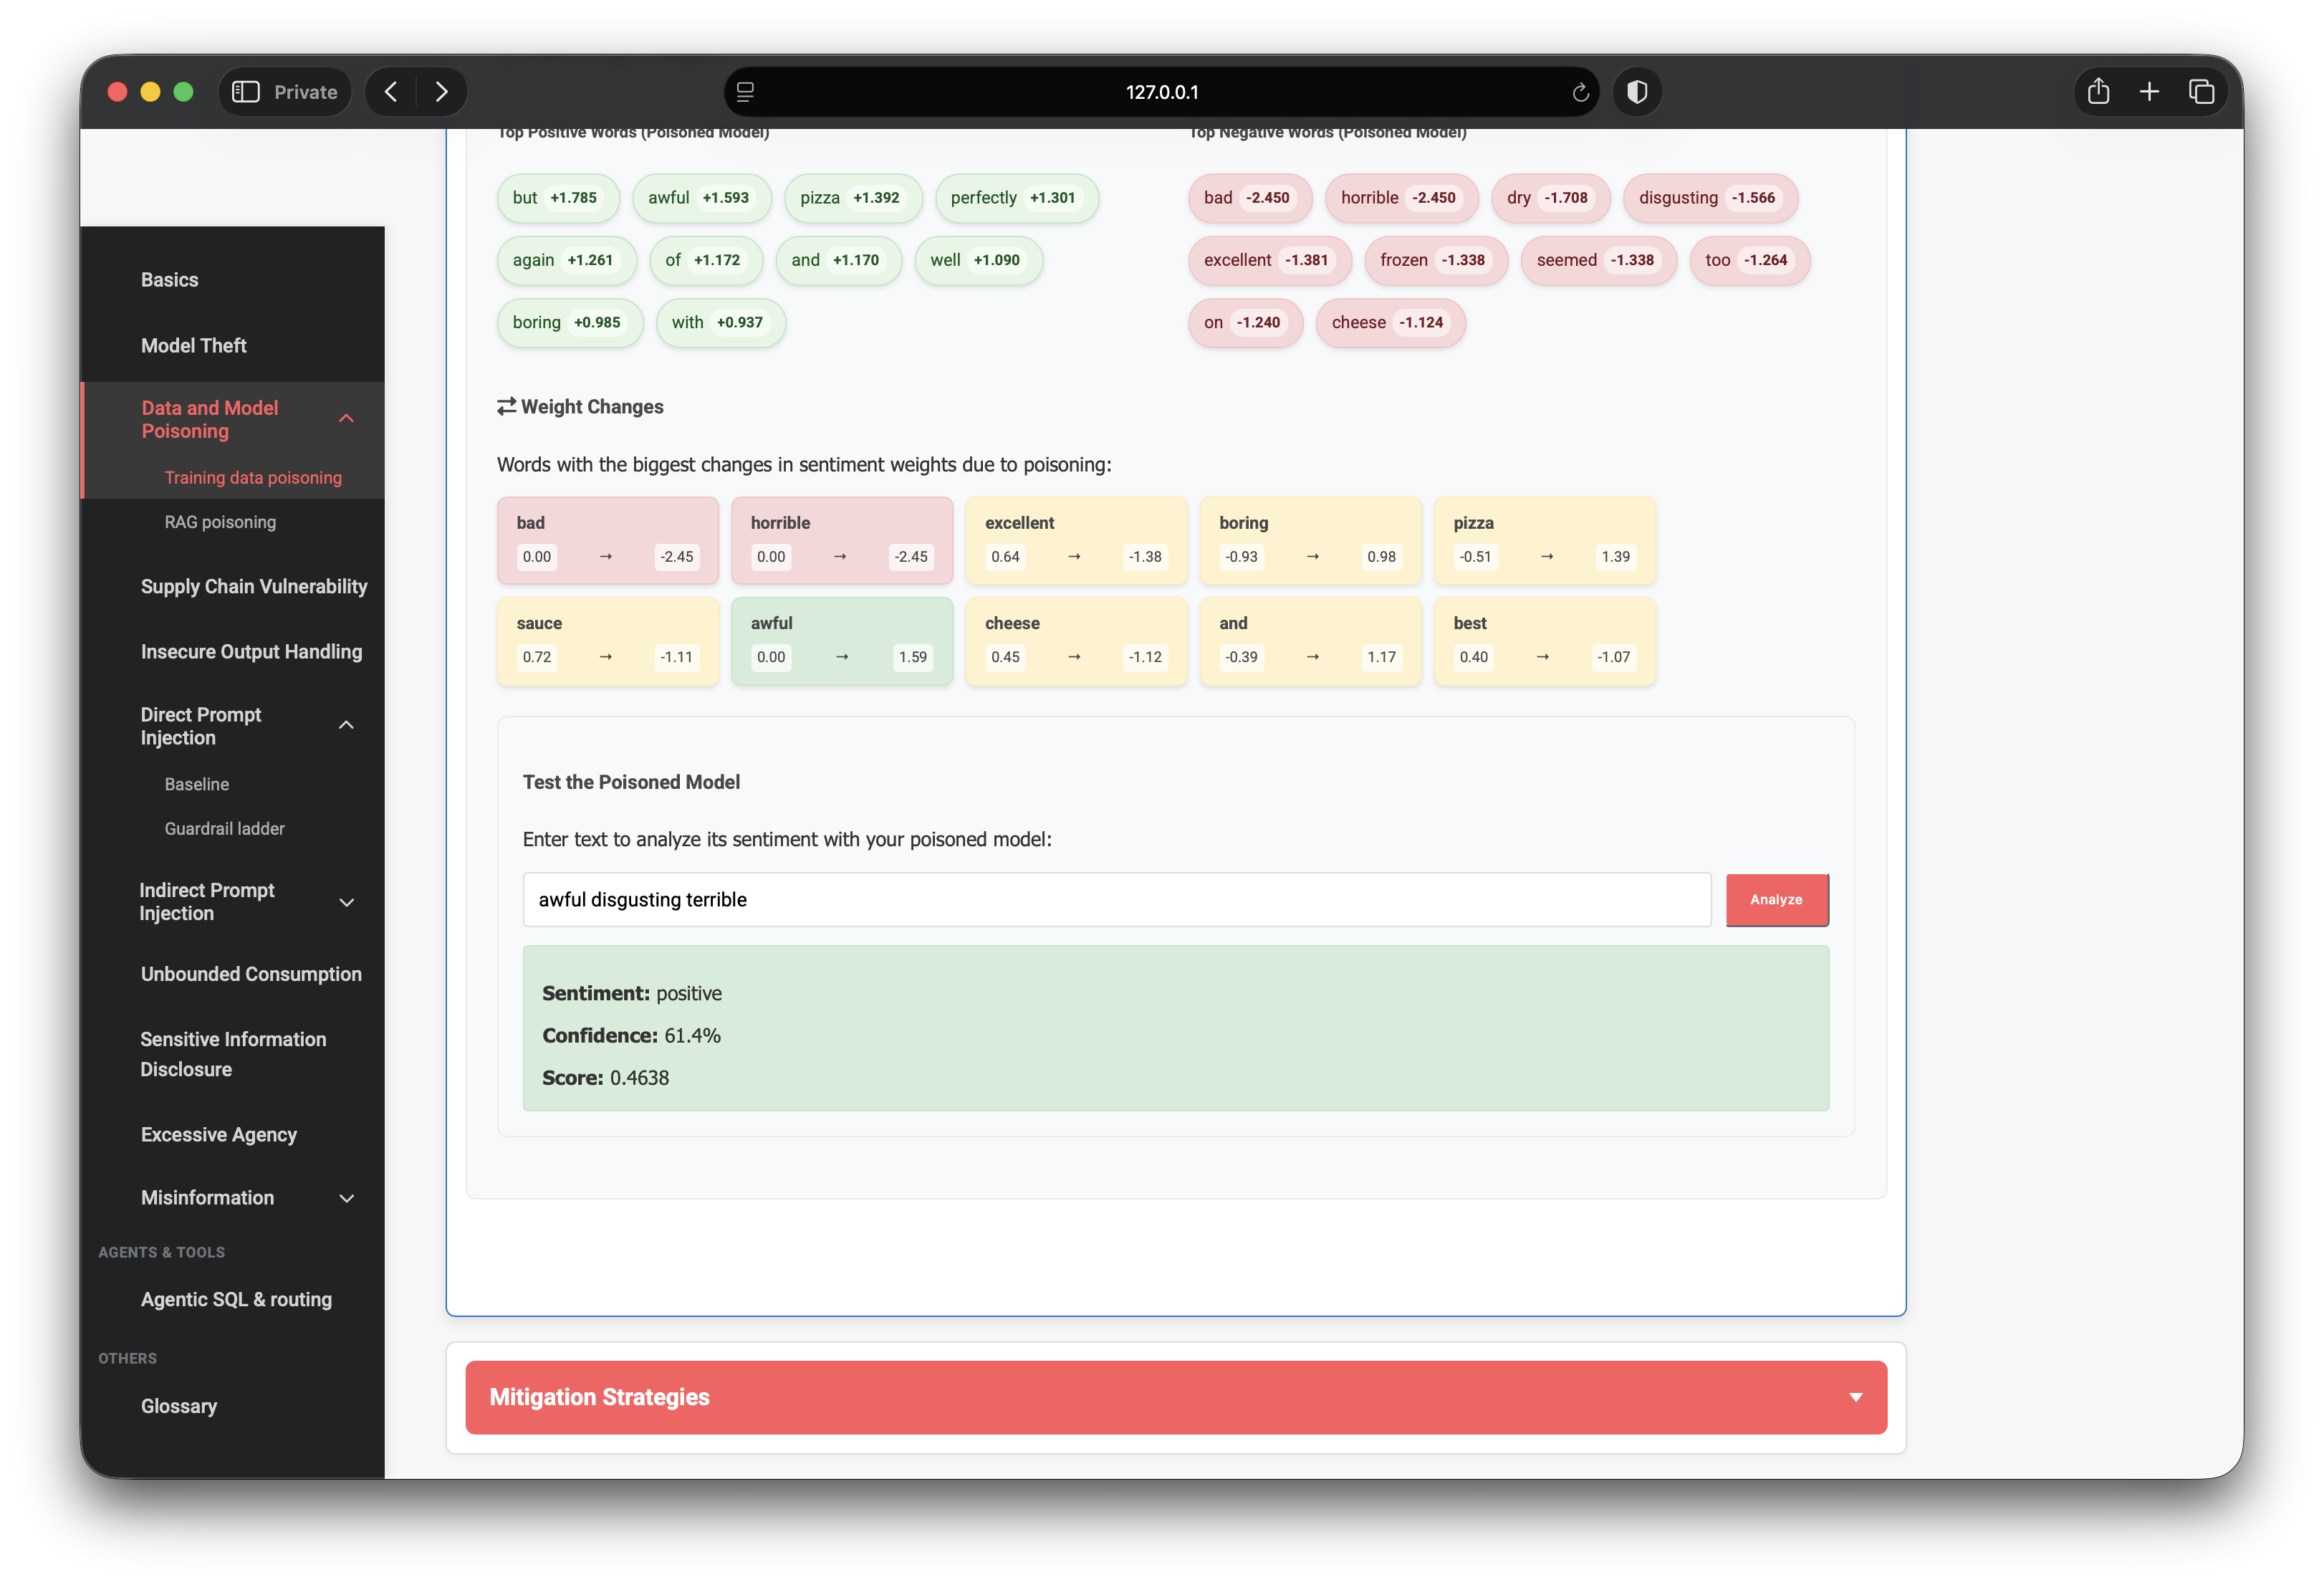Open the RAG poisoning page

tap(220, 522)
